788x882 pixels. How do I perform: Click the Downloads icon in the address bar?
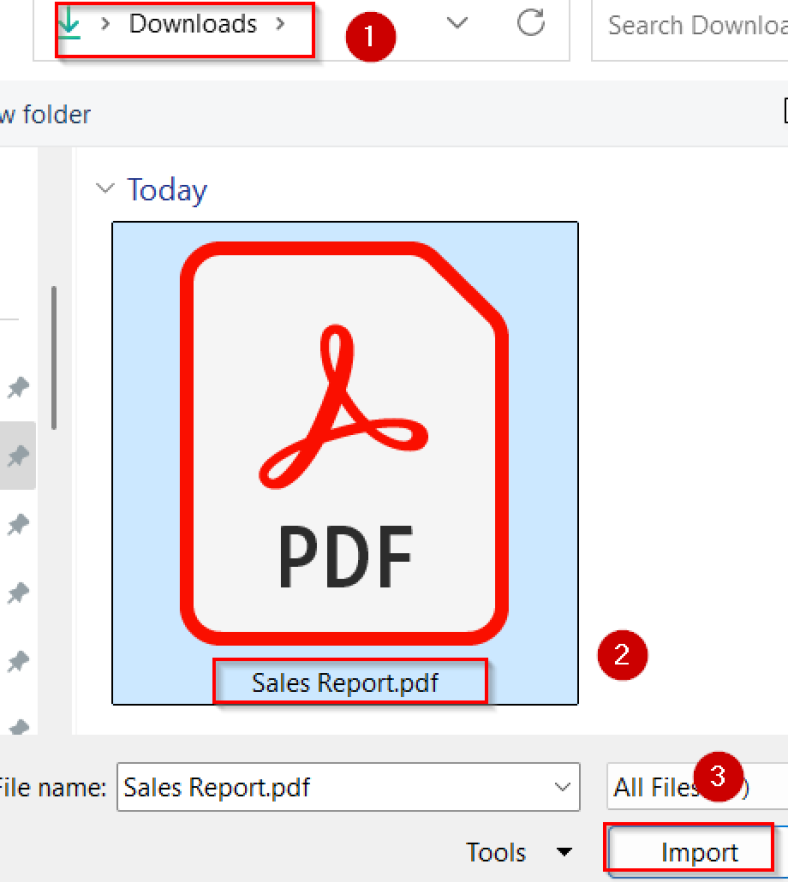(69, 22)
